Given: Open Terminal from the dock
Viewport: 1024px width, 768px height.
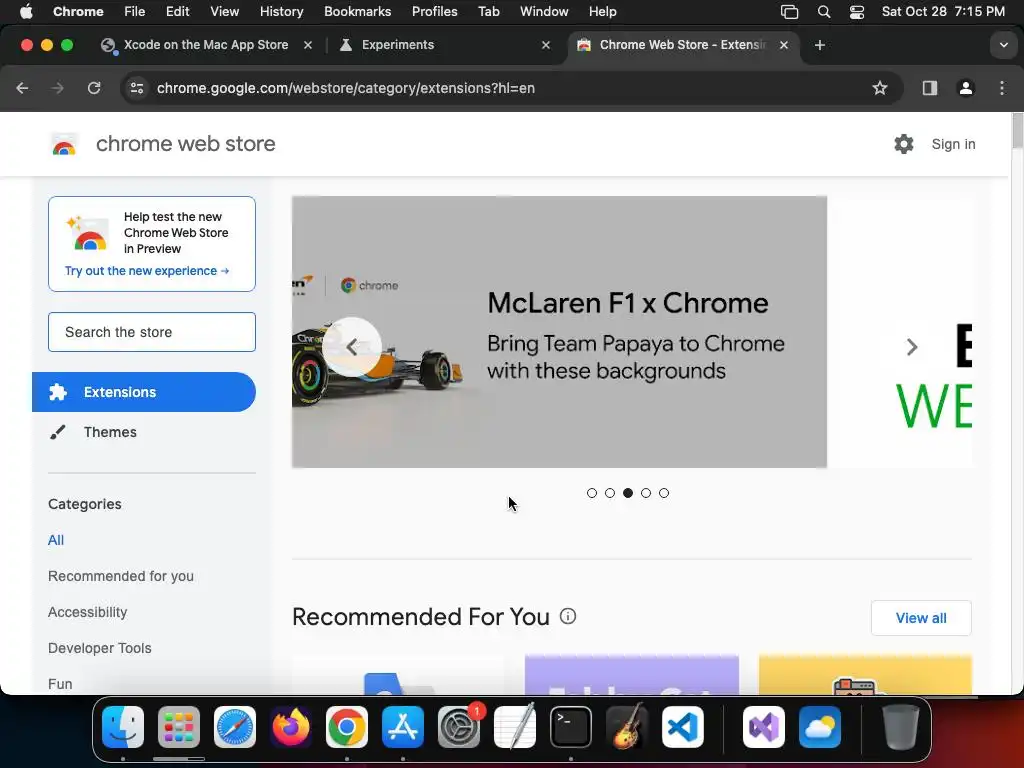Looking at the screenshot, I should click(571, 727).
